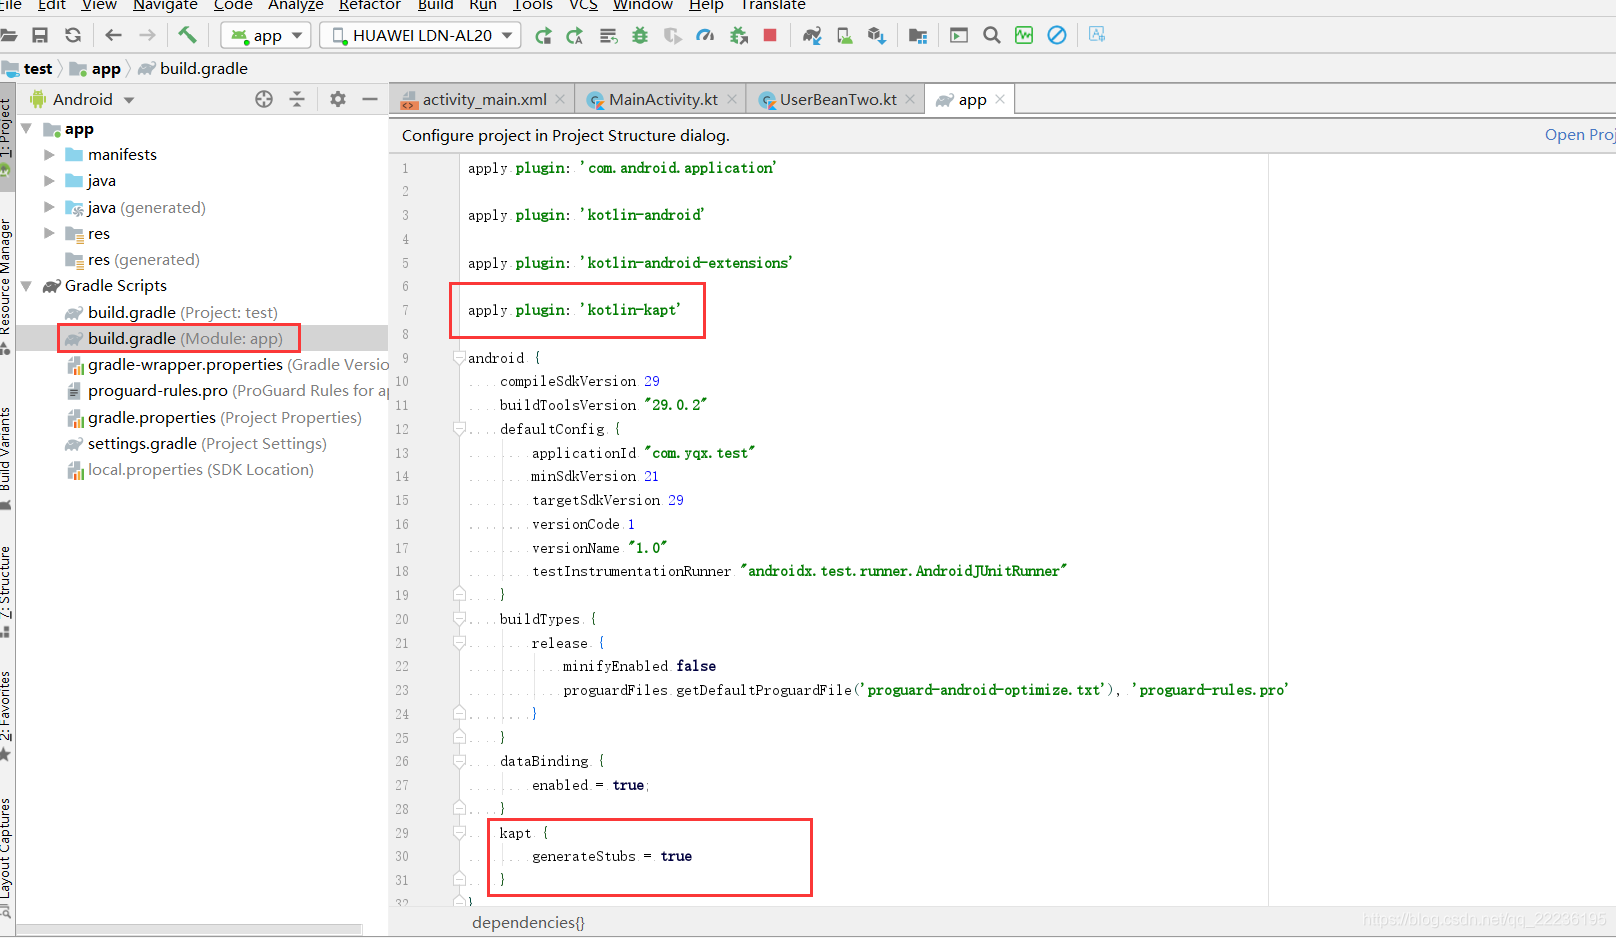Click the test breadcrumb in navigation bar

coord(28,69)
